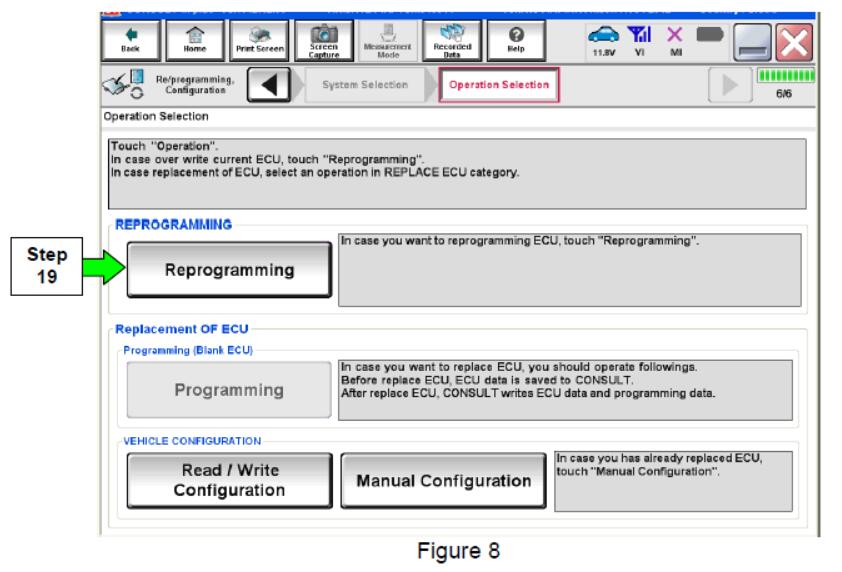Click the Re/programming Configuration icon
This screenshot has height=572, width=842.
tap(124, 84)
